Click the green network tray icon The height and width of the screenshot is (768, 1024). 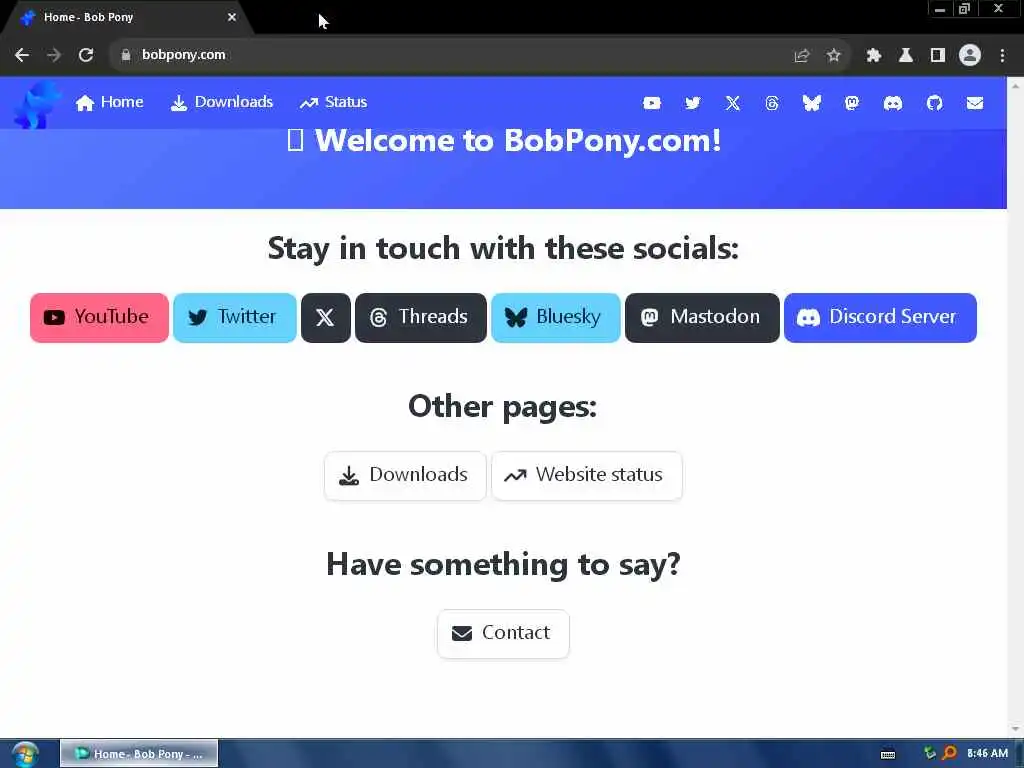tap(930, 753)
